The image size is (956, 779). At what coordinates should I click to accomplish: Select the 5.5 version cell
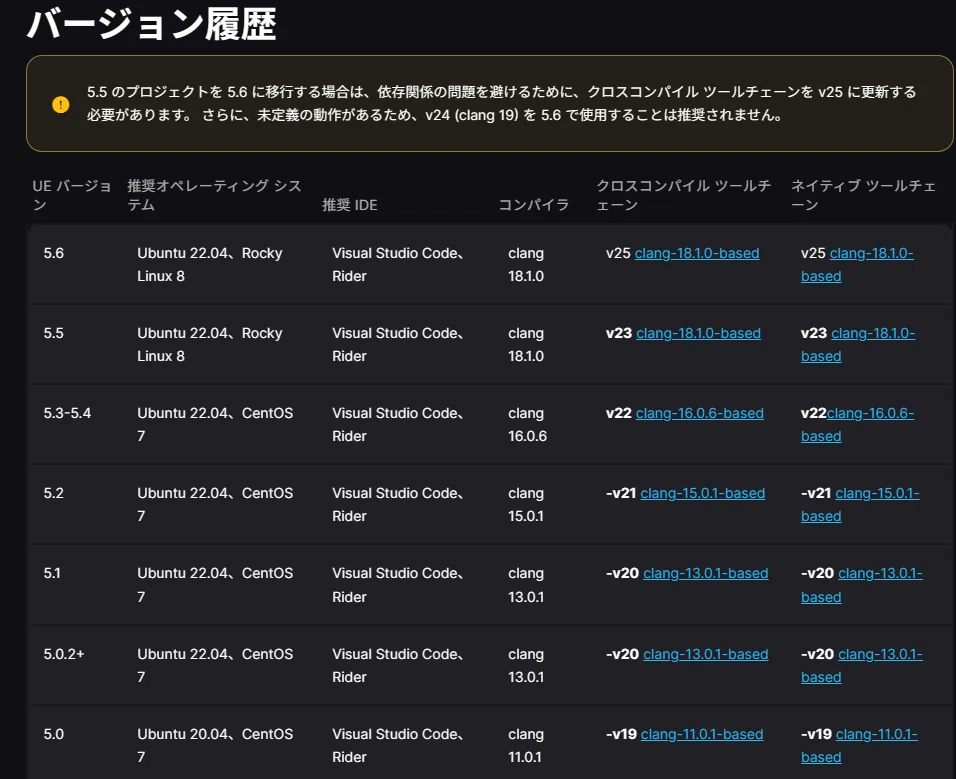(x=54, y=333)
